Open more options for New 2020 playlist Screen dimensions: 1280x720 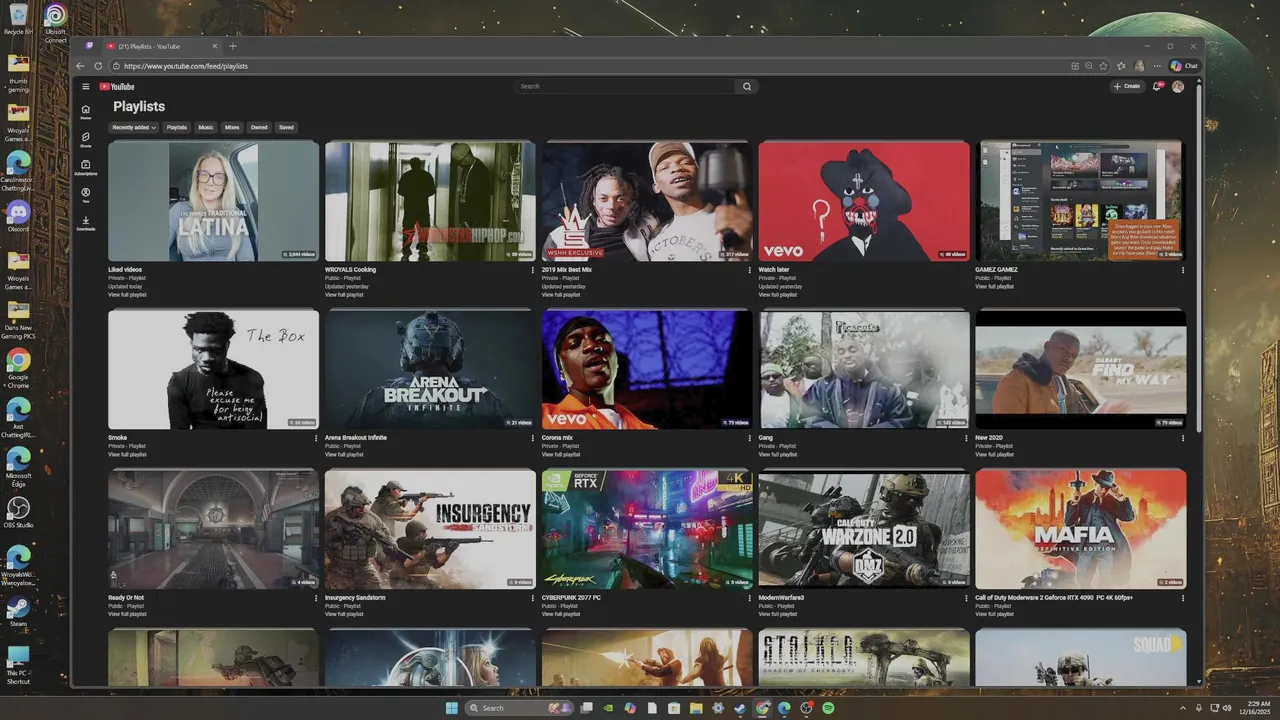pos(1183,438)
